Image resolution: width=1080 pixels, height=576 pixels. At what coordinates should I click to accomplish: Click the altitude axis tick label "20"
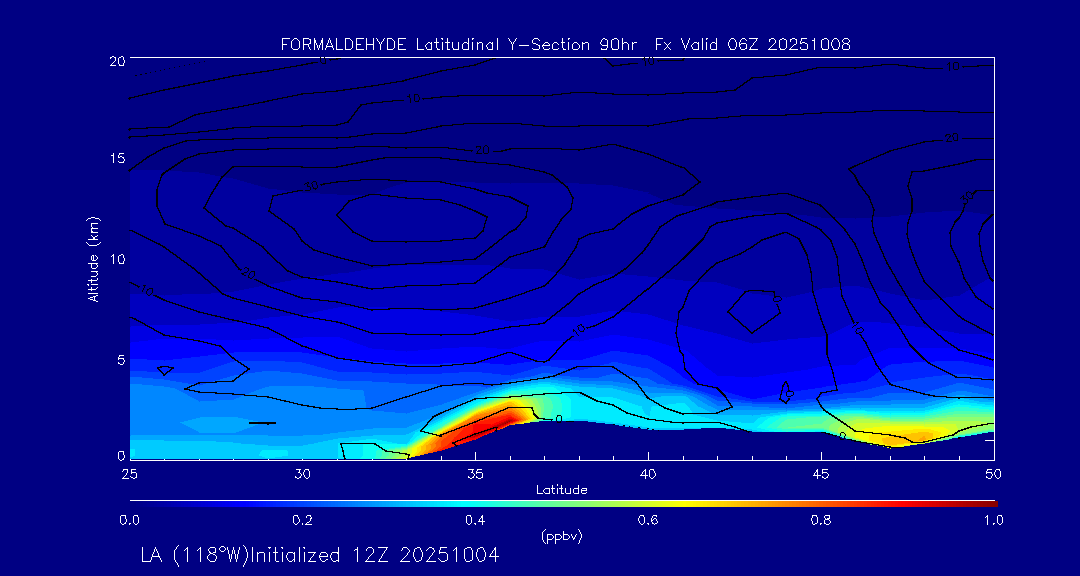[x=116, y=61]
